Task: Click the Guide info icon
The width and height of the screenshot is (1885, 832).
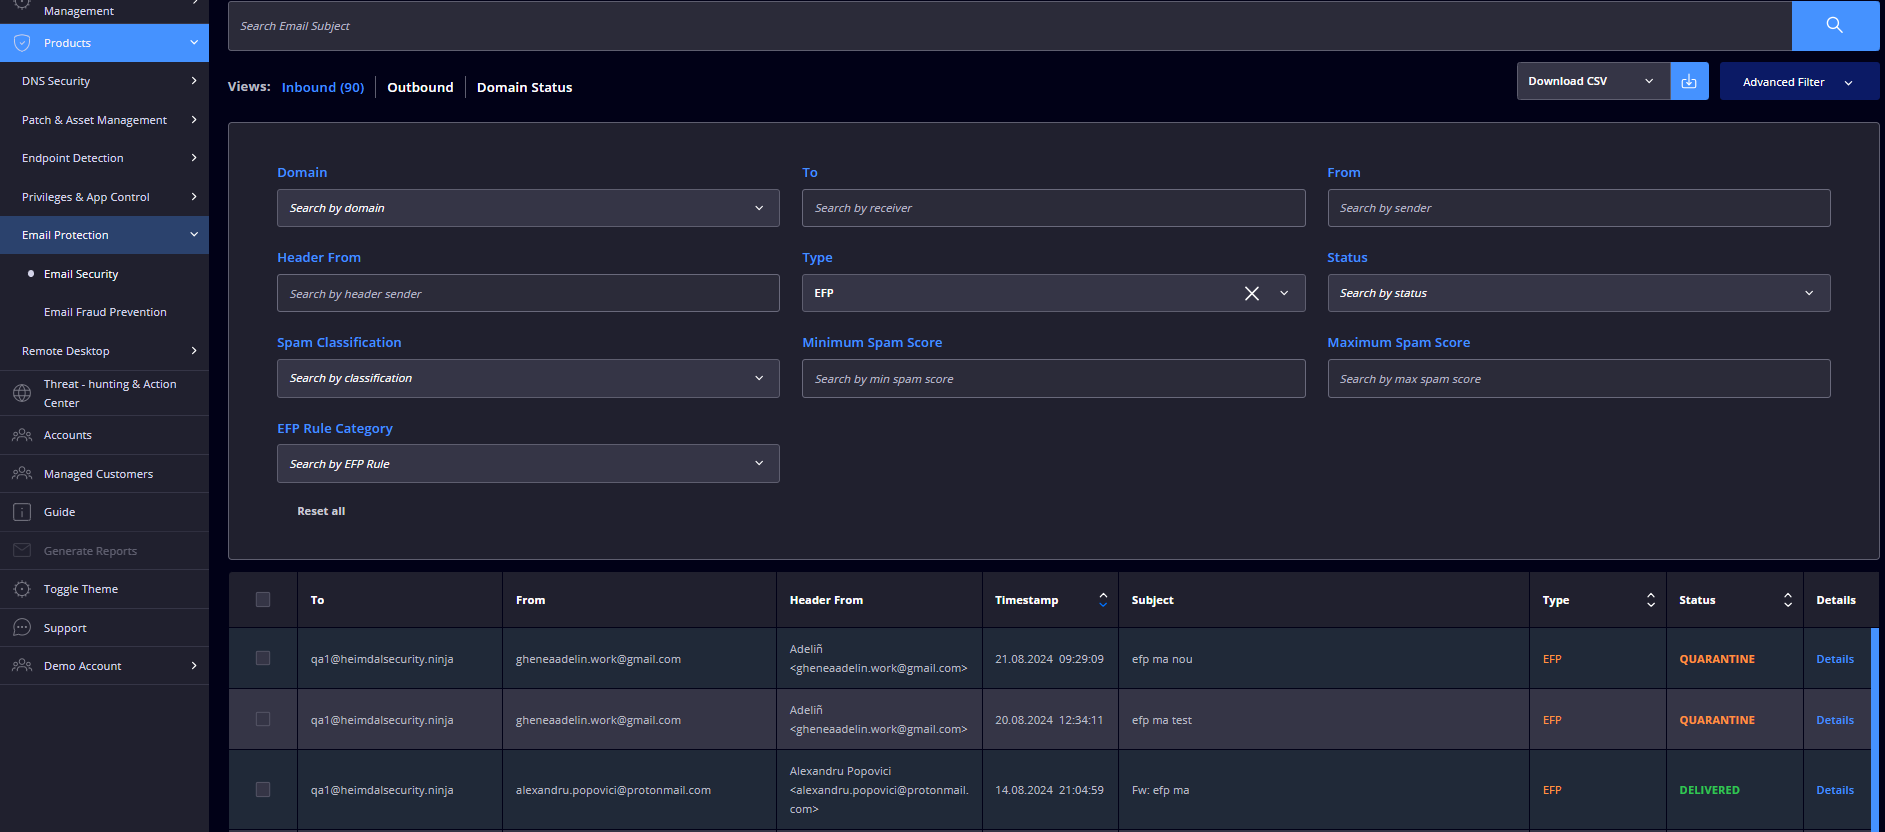Action: (22, 512)
